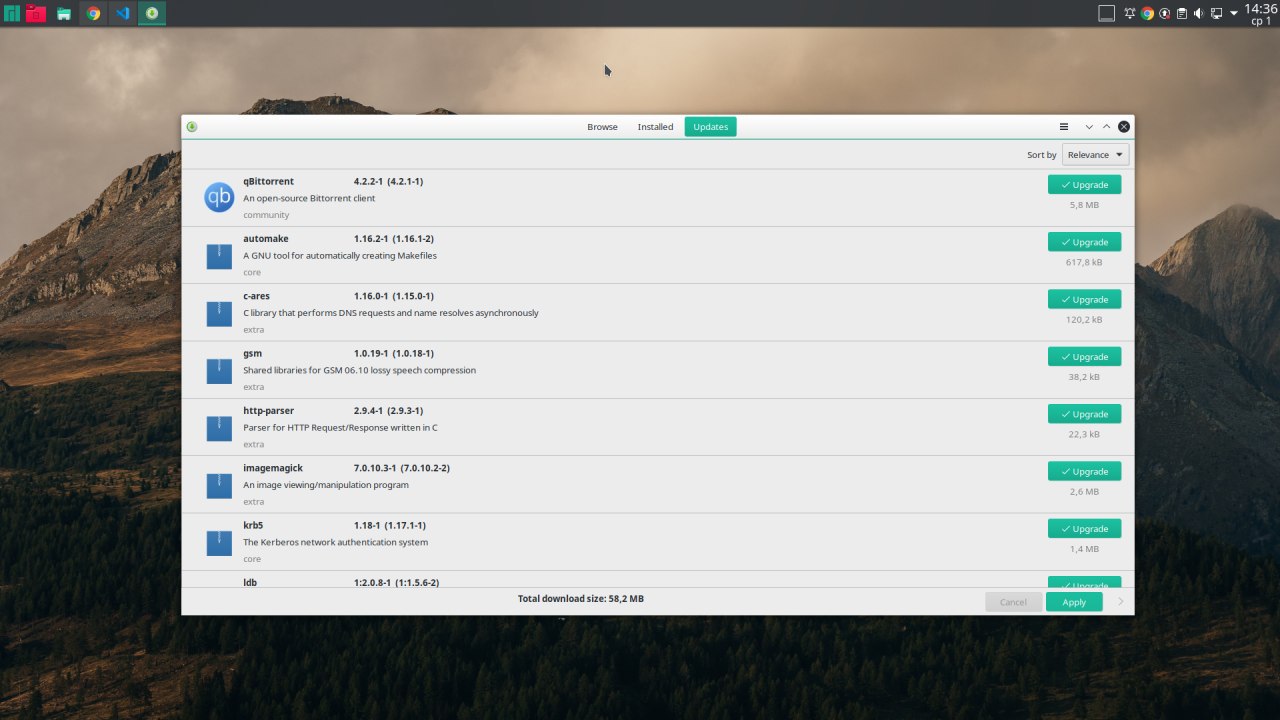
Task: Toggle Upgrade for qBittorrent
Action: pyautogui.click(x=1084, y=185)
